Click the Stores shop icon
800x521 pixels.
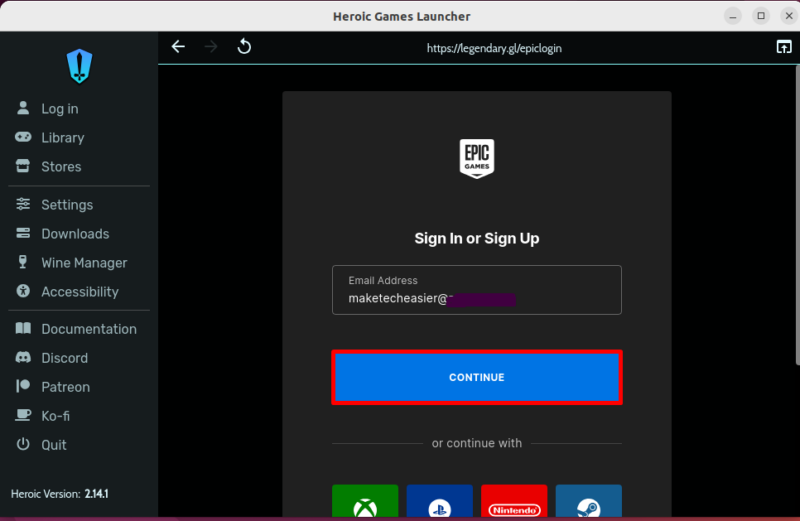pyautogui.click(x=23, y=166)
